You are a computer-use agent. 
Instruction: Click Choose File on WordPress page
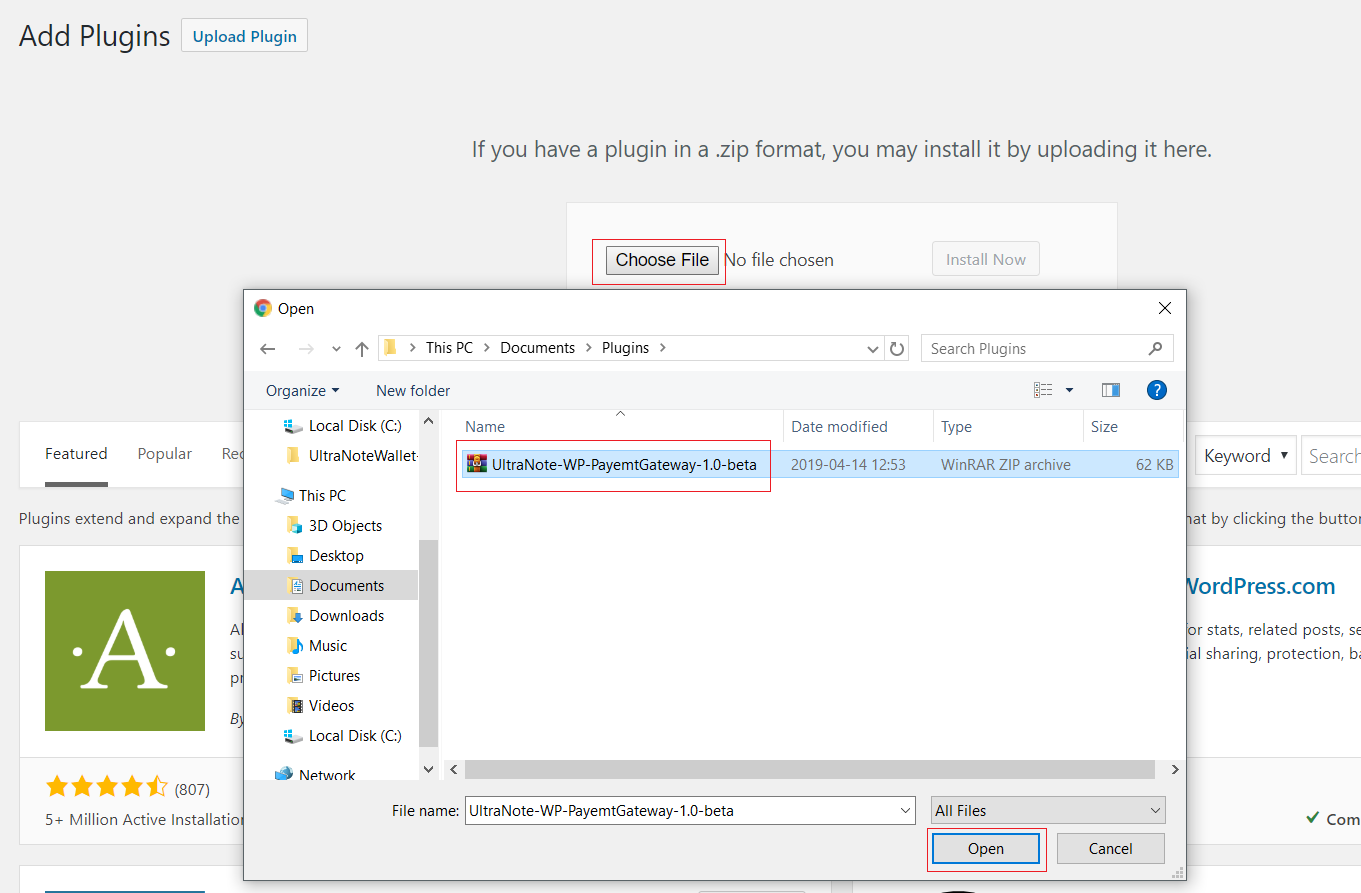[662, 260]
